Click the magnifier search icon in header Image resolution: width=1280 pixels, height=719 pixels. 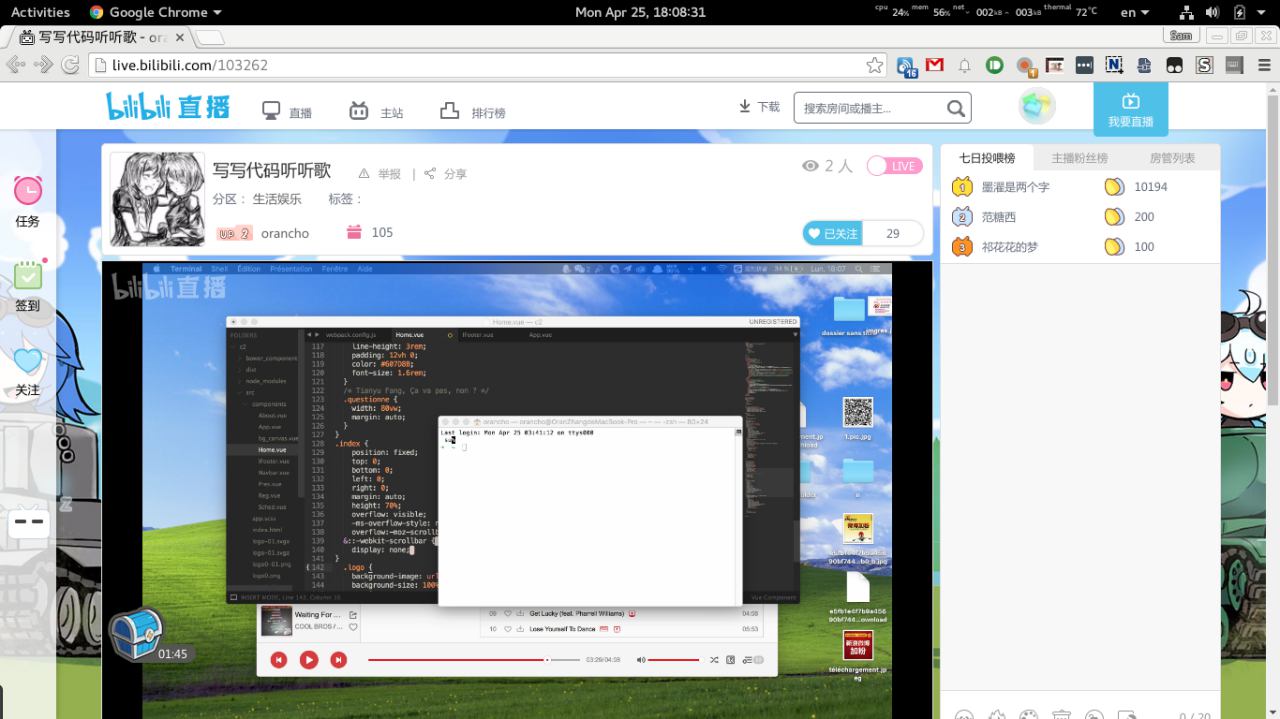point(956,109)
